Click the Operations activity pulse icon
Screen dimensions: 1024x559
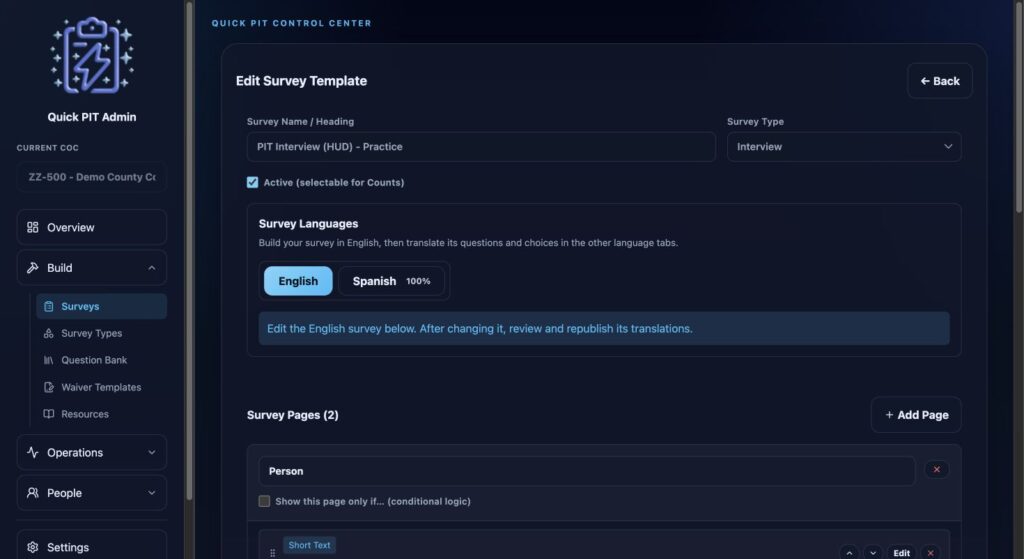tap(33, 453)
